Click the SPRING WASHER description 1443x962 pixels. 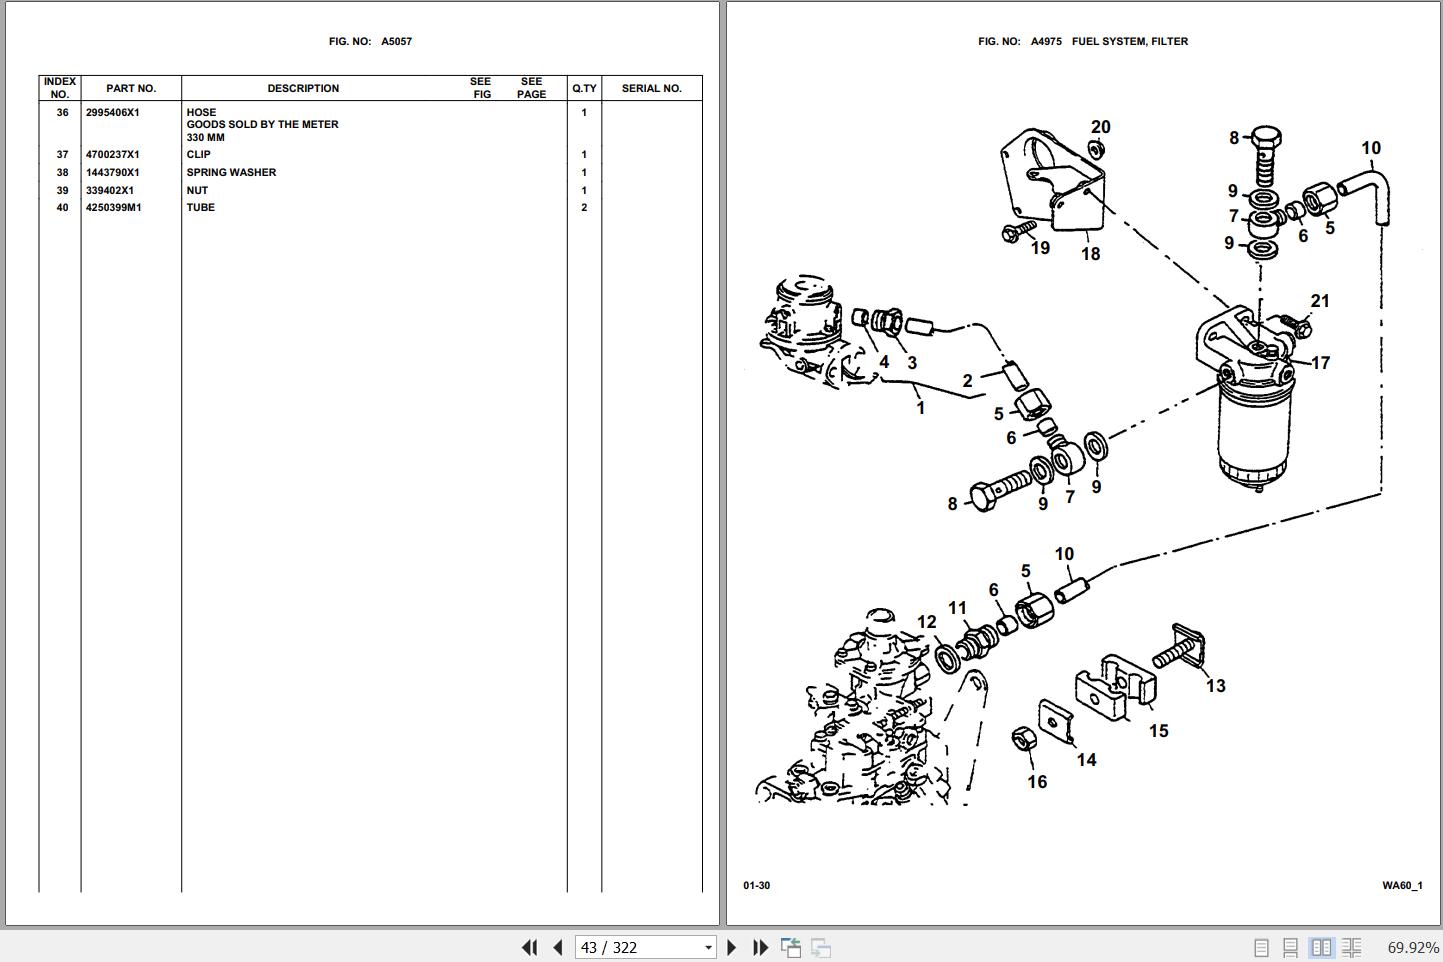pyautogui.click(x=231, y=173)
